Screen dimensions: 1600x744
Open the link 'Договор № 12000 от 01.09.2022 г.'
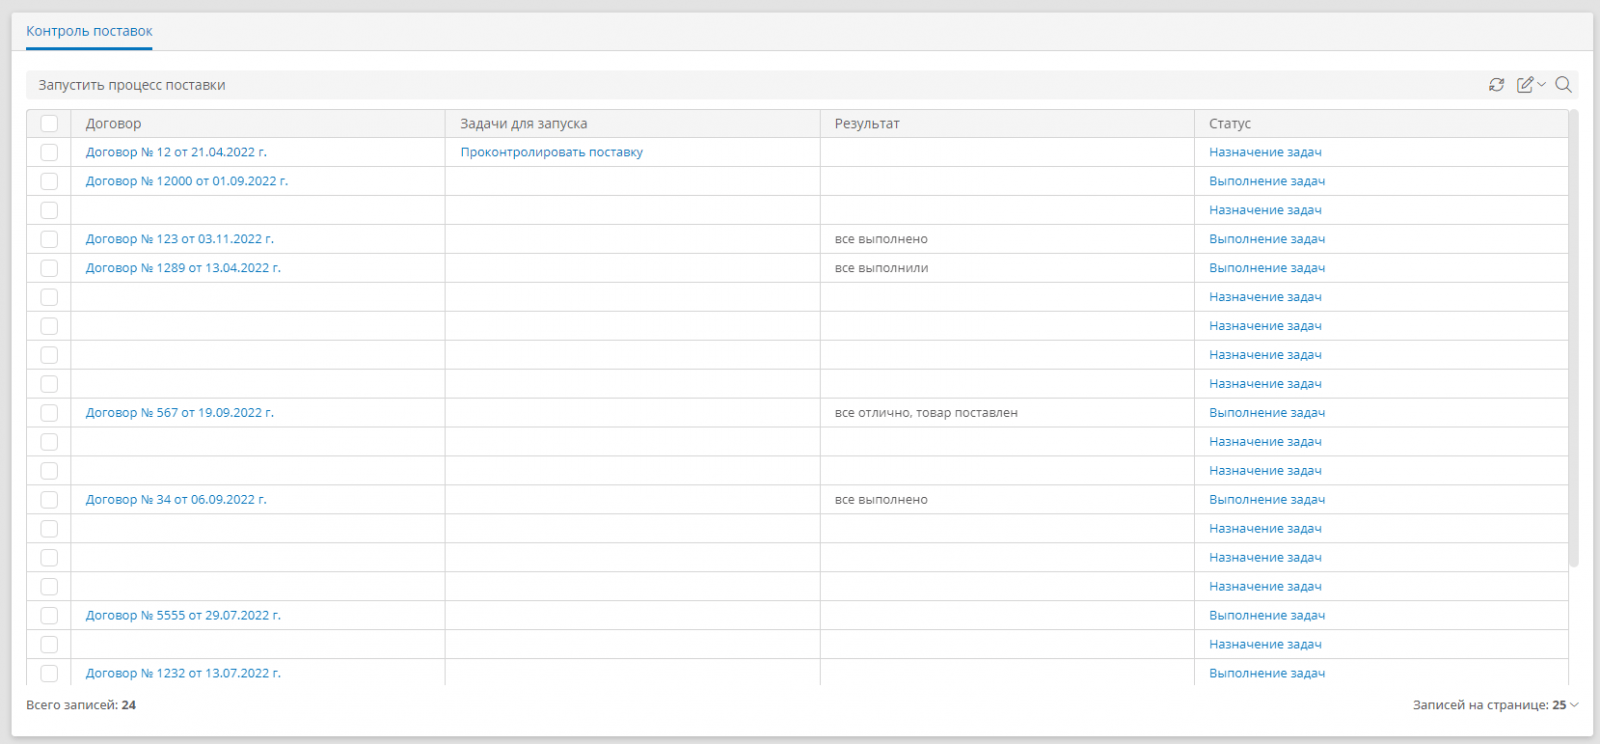[x=186, y=181]
